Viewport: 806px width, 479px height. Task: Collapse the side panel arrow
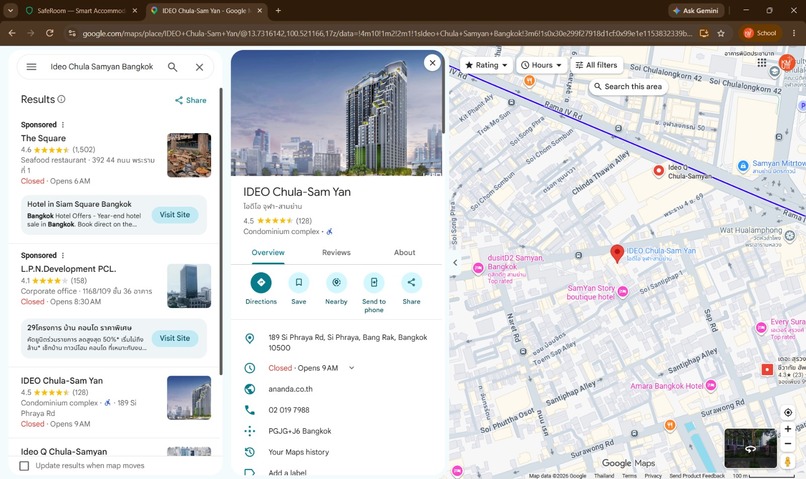click(455, 263)
